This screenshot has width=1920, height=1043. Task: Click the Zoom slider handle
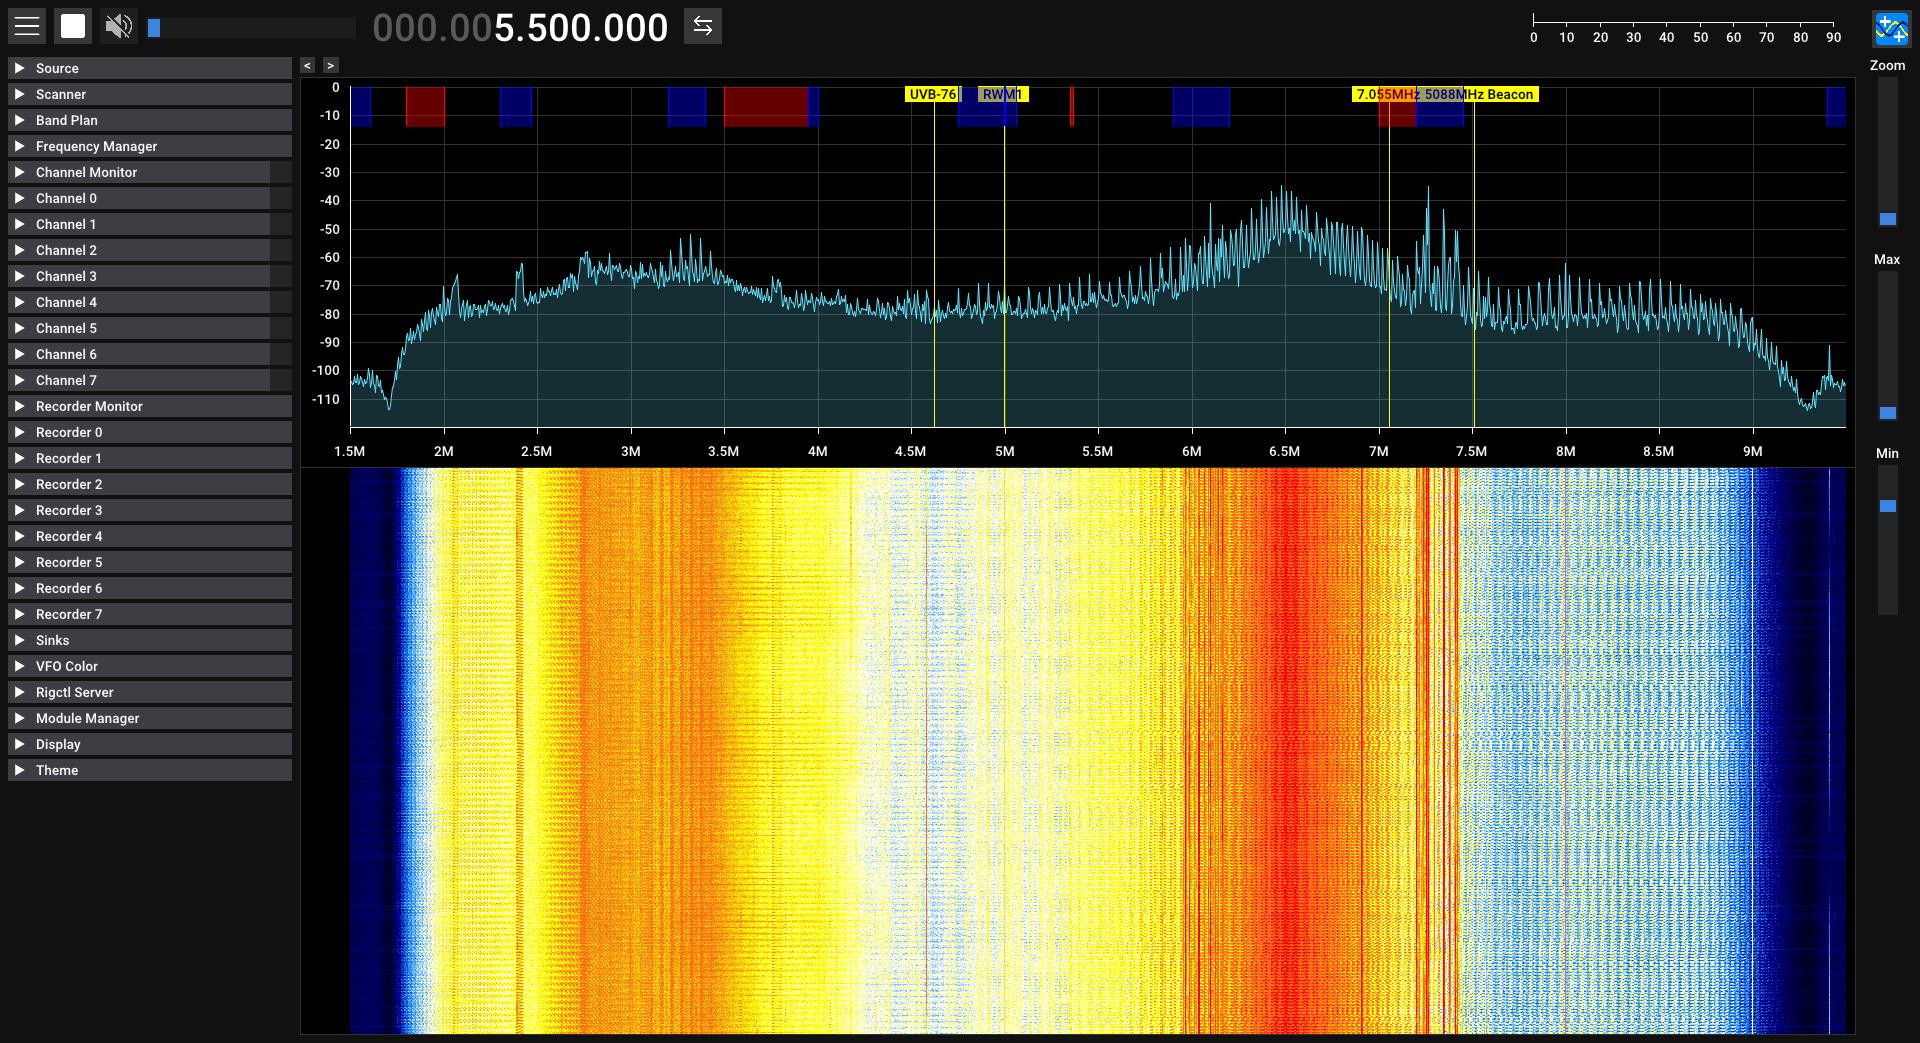point(1887,219)
